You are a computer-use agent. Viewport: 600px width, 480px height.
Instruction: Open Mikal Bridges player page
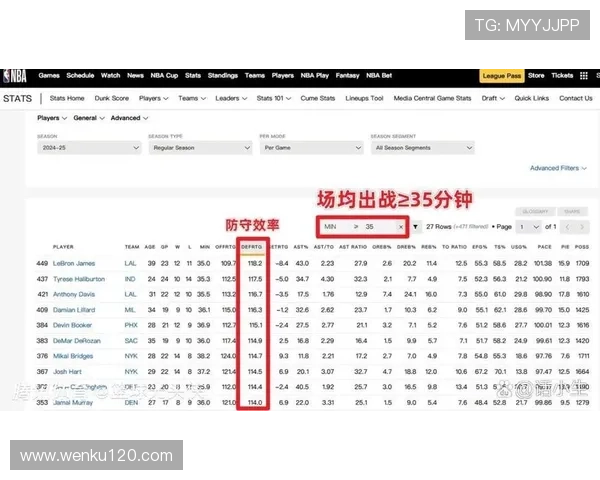tap(73, 356)
